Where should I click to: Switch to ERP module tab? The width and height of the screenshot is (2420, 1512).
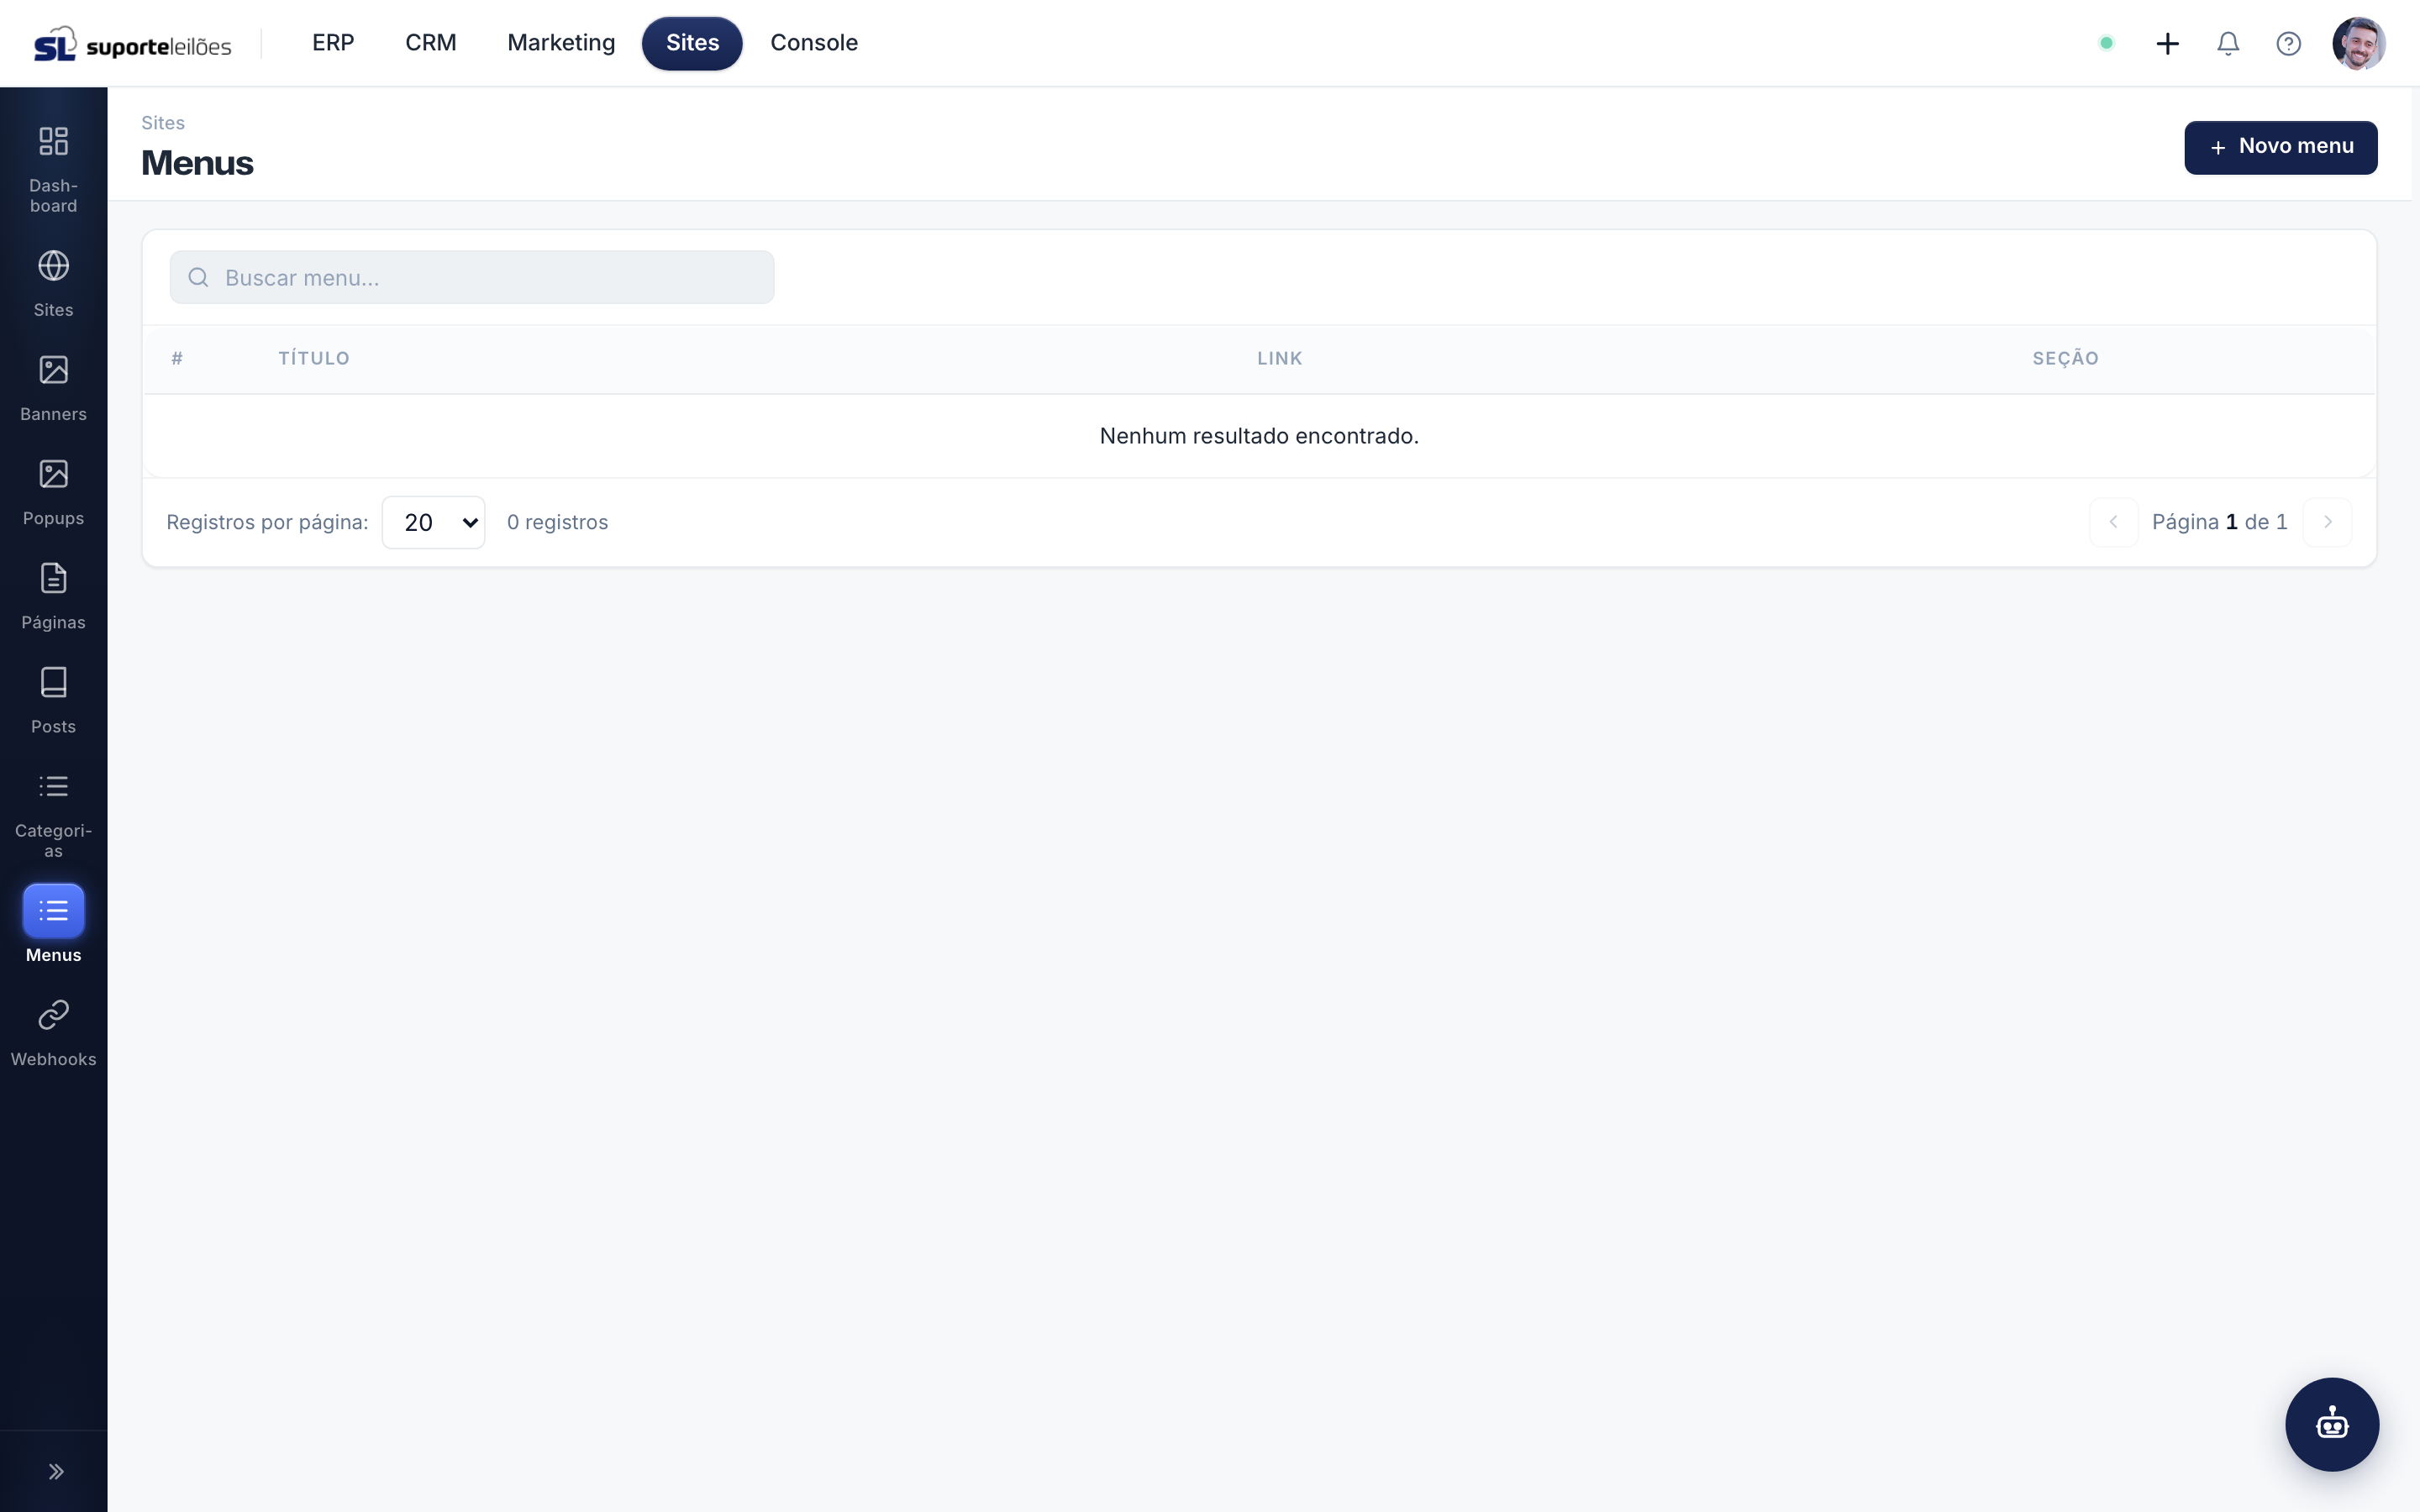(x=333, y=43)
